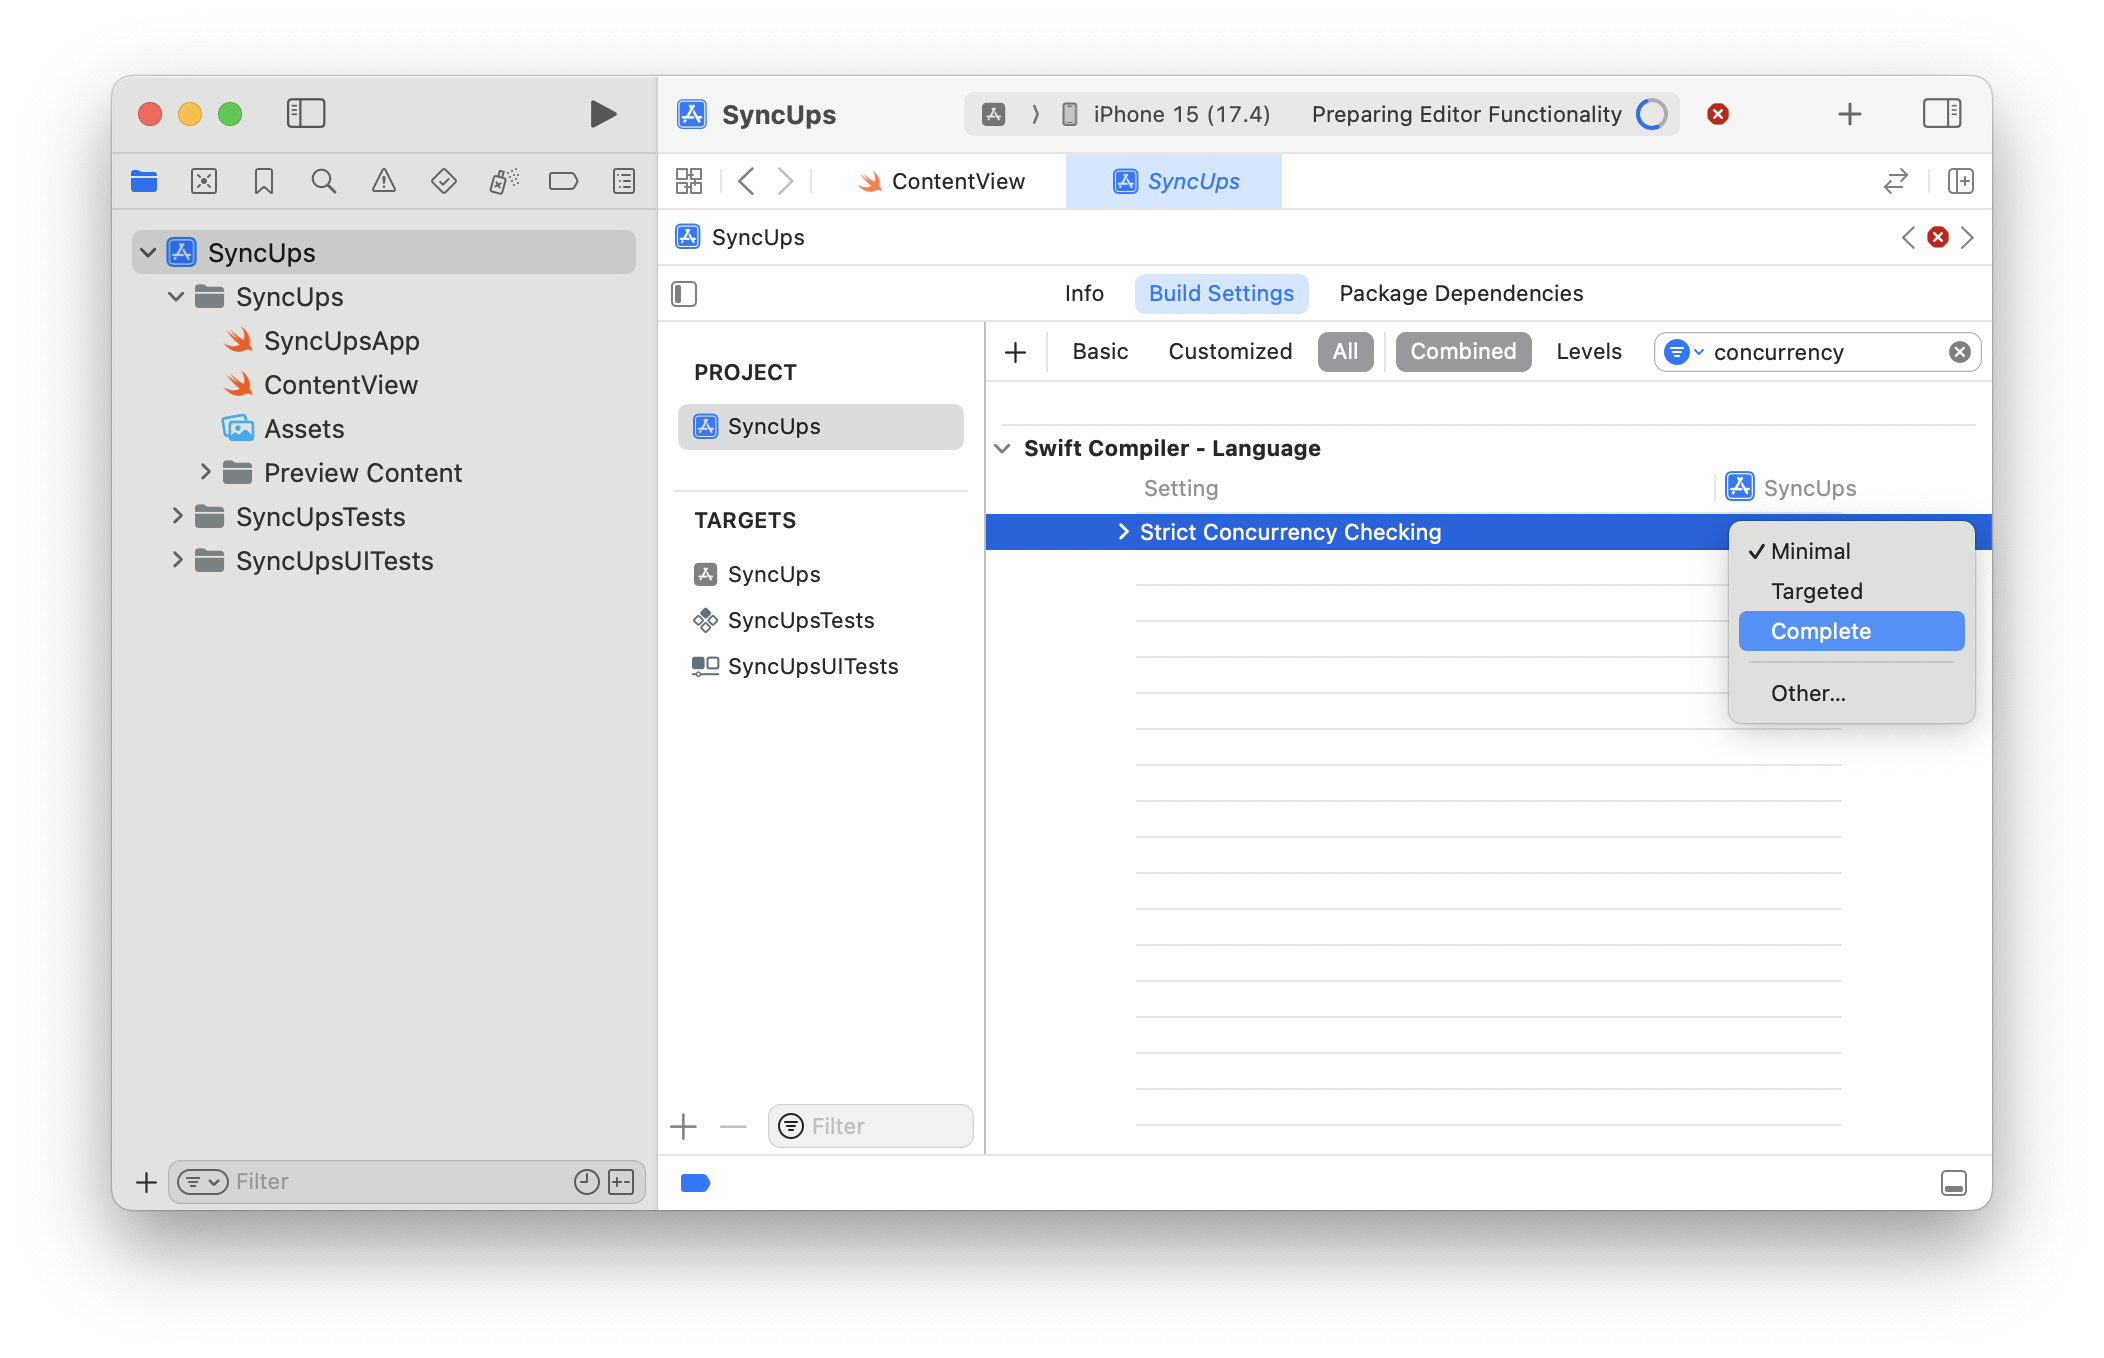
Task: Toggle the left navigator sidebar
Action: point(306,113)
